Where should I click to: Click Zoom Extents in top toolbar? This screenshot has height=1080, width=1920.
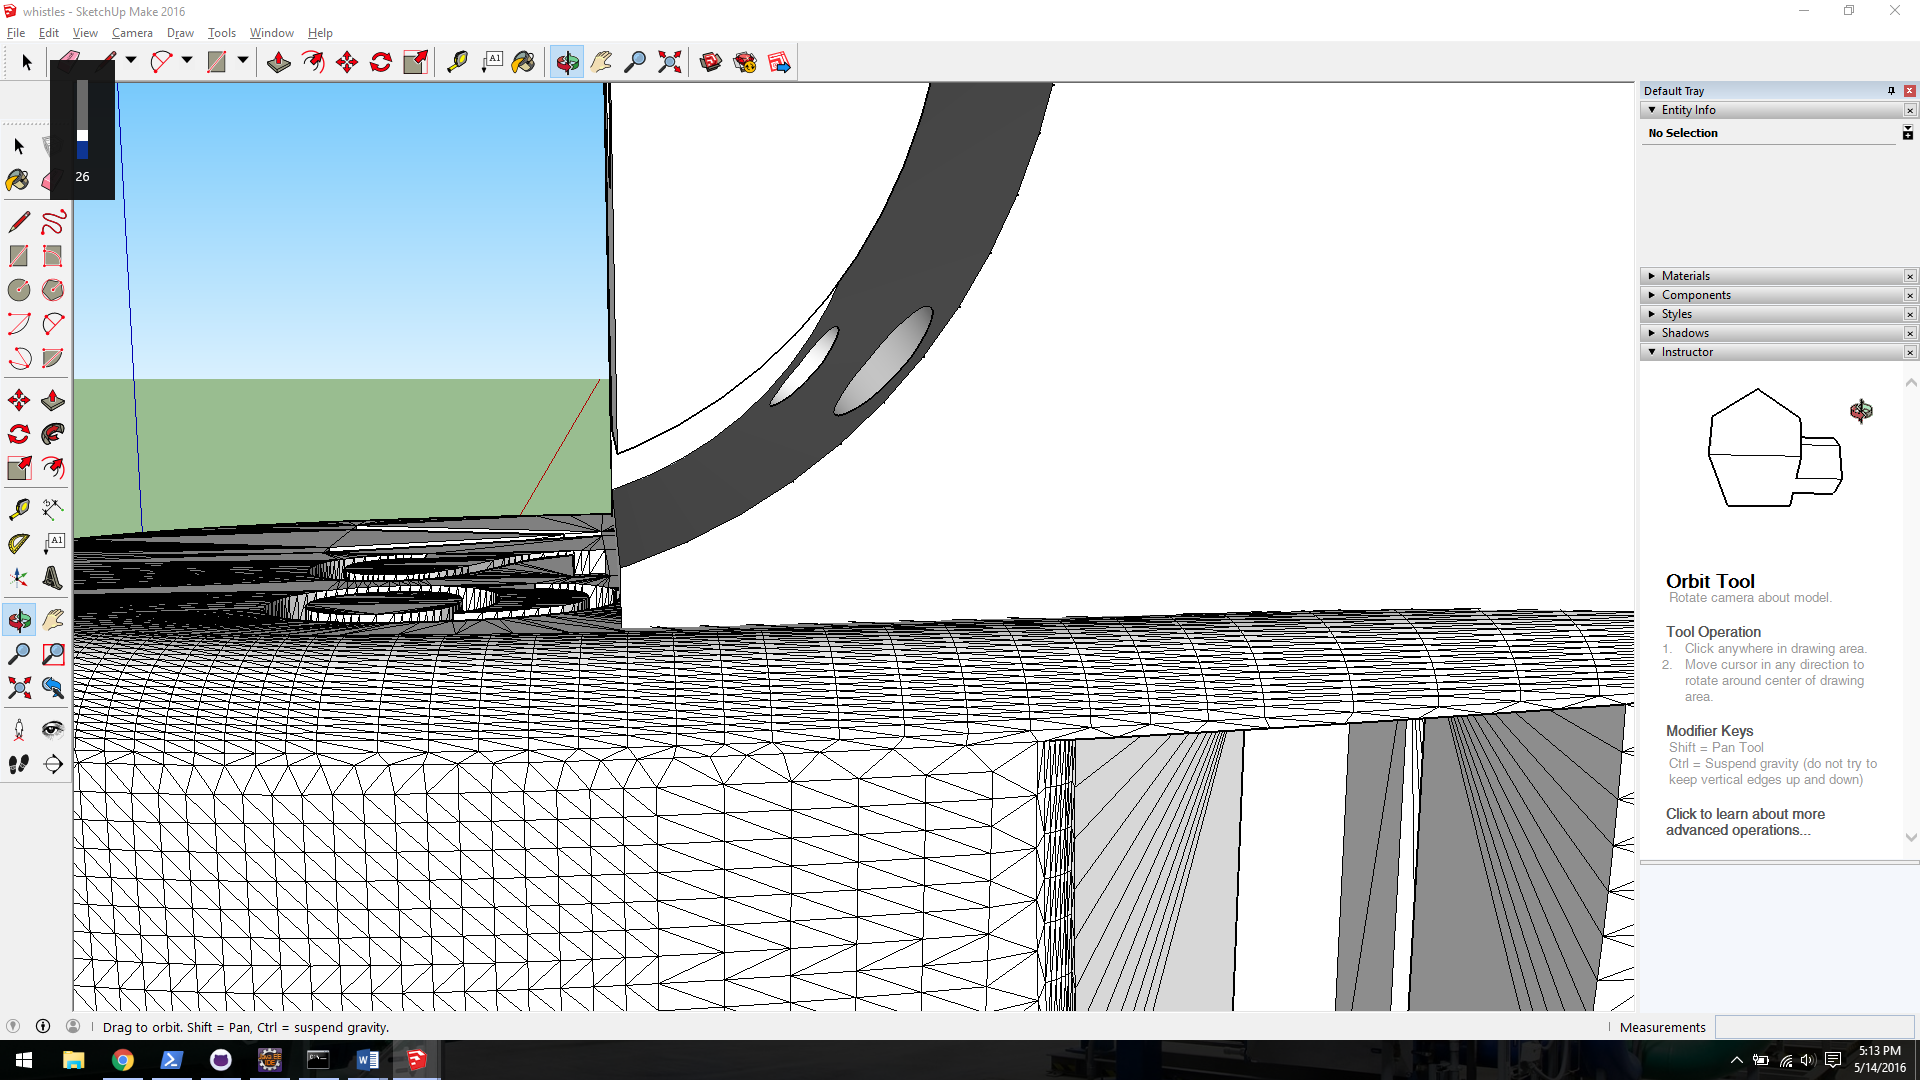[x=669, y=62]
